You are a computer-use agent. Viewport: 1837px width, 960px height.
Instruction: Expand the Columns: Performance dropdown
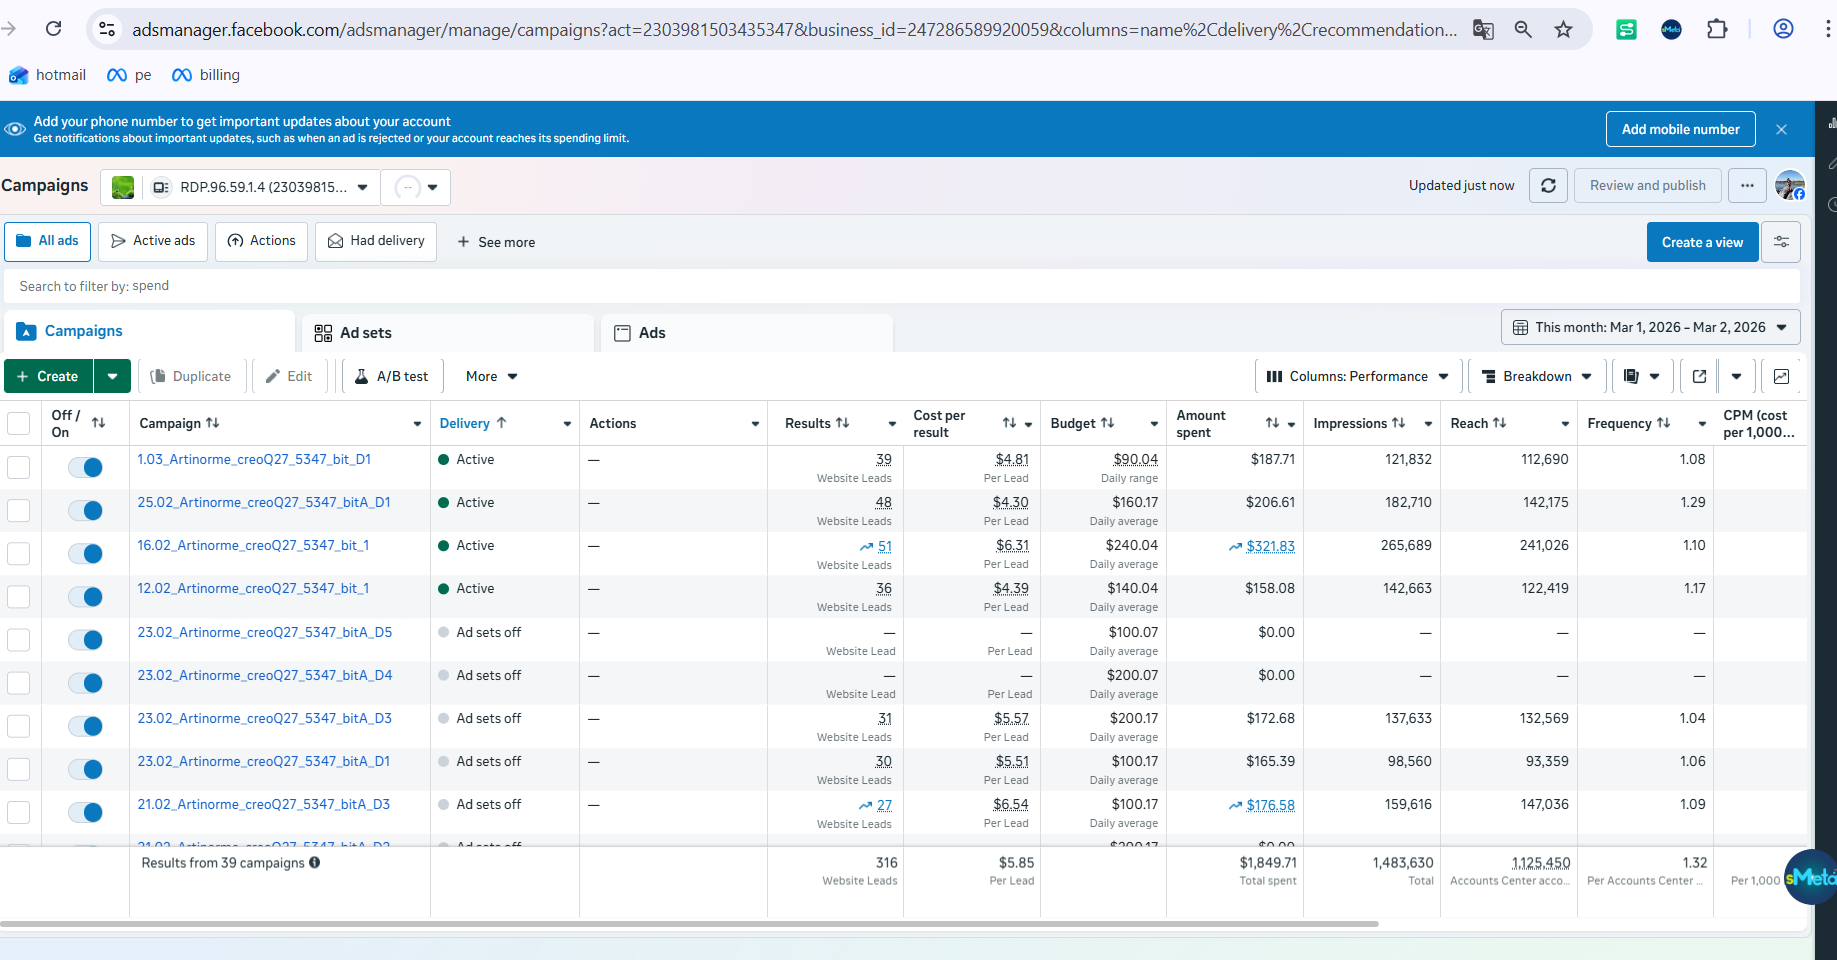pyautogui.click(x=1358, y=377)
